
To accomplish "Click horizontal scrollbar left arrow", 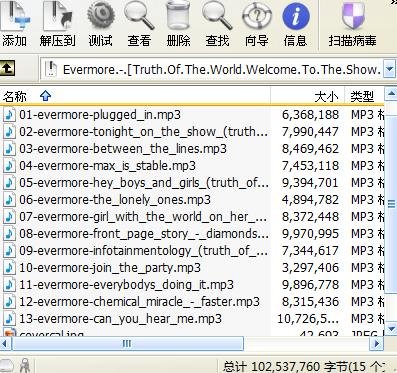I will point(6,343).
